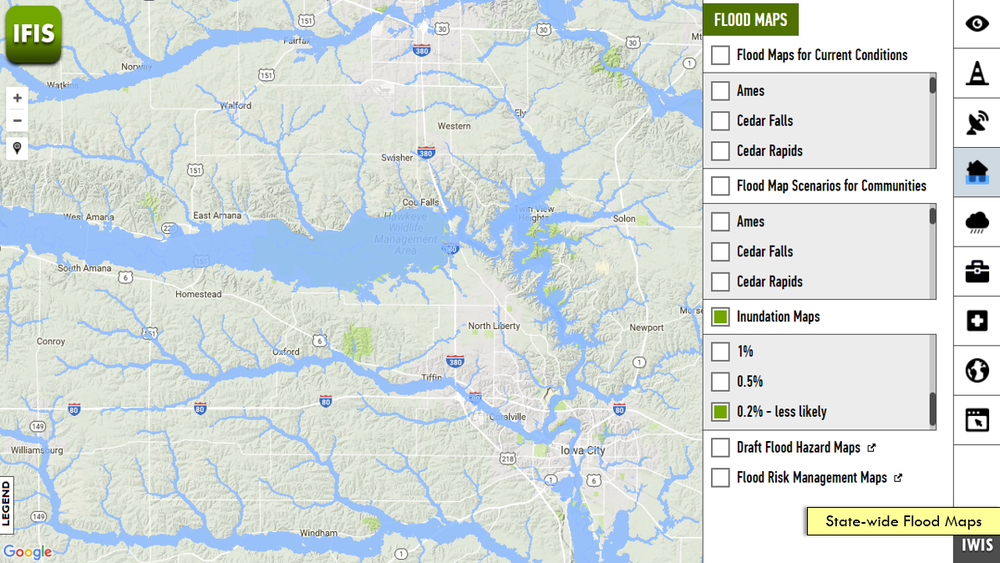Select the medical cross icon
This screenshot has width=1000, height=563.
(x=977, y=321)
